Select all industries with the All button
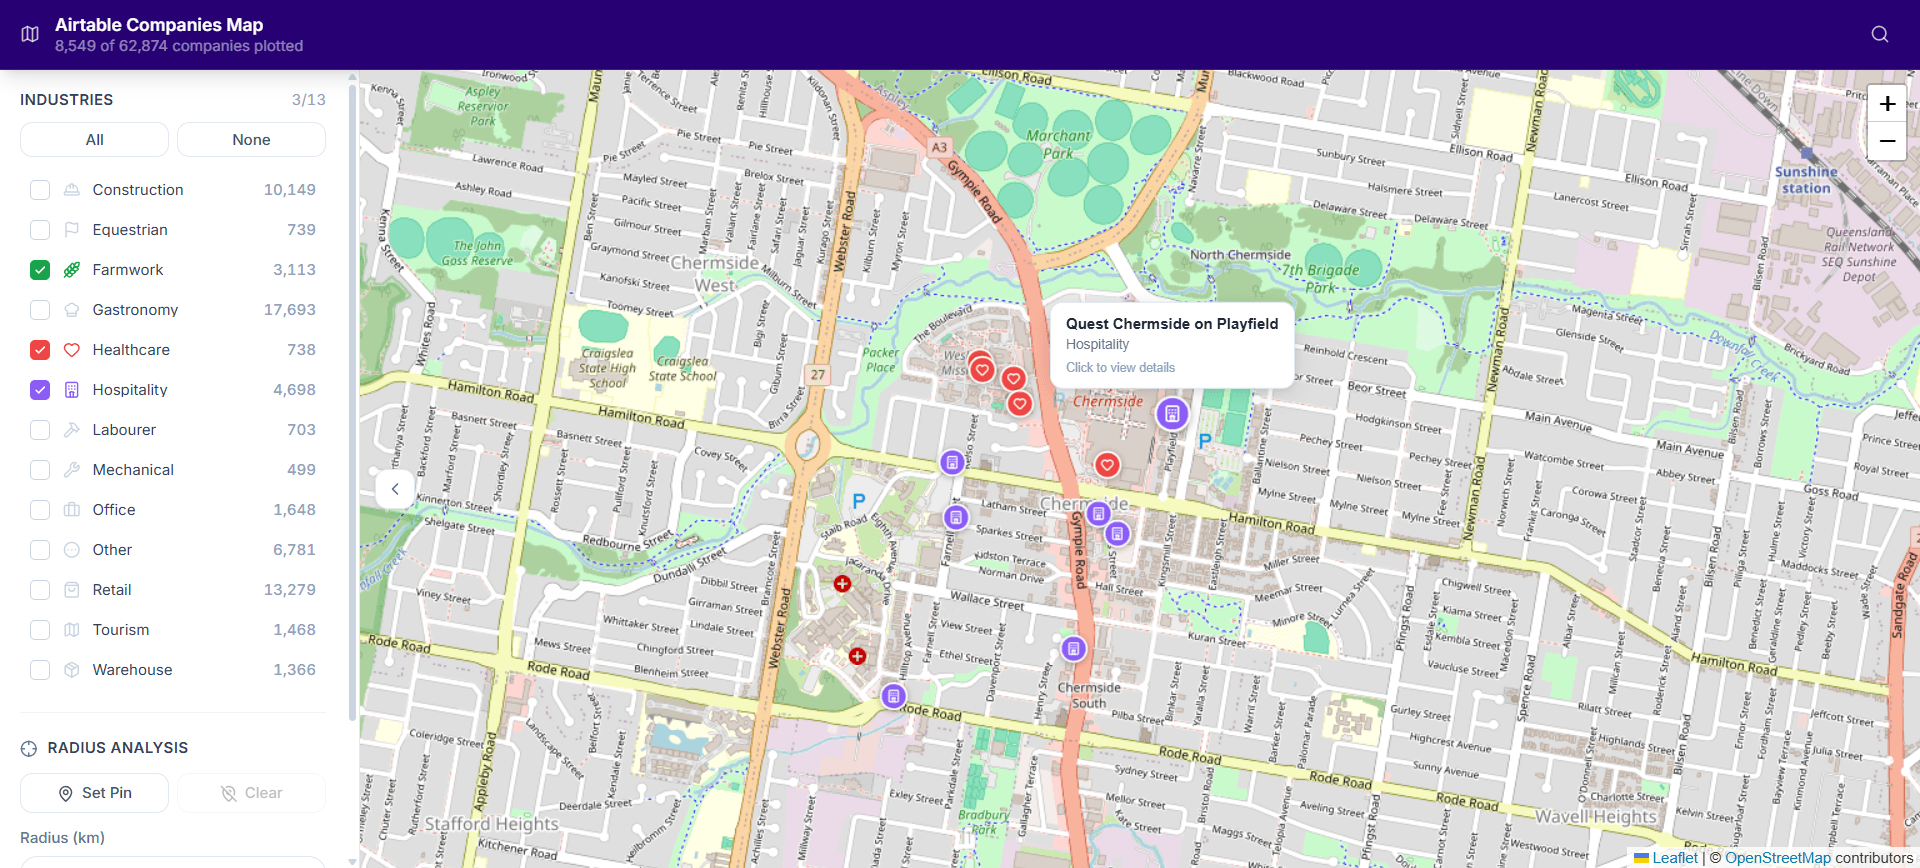The image size is (1920, 868). (94, 140)
